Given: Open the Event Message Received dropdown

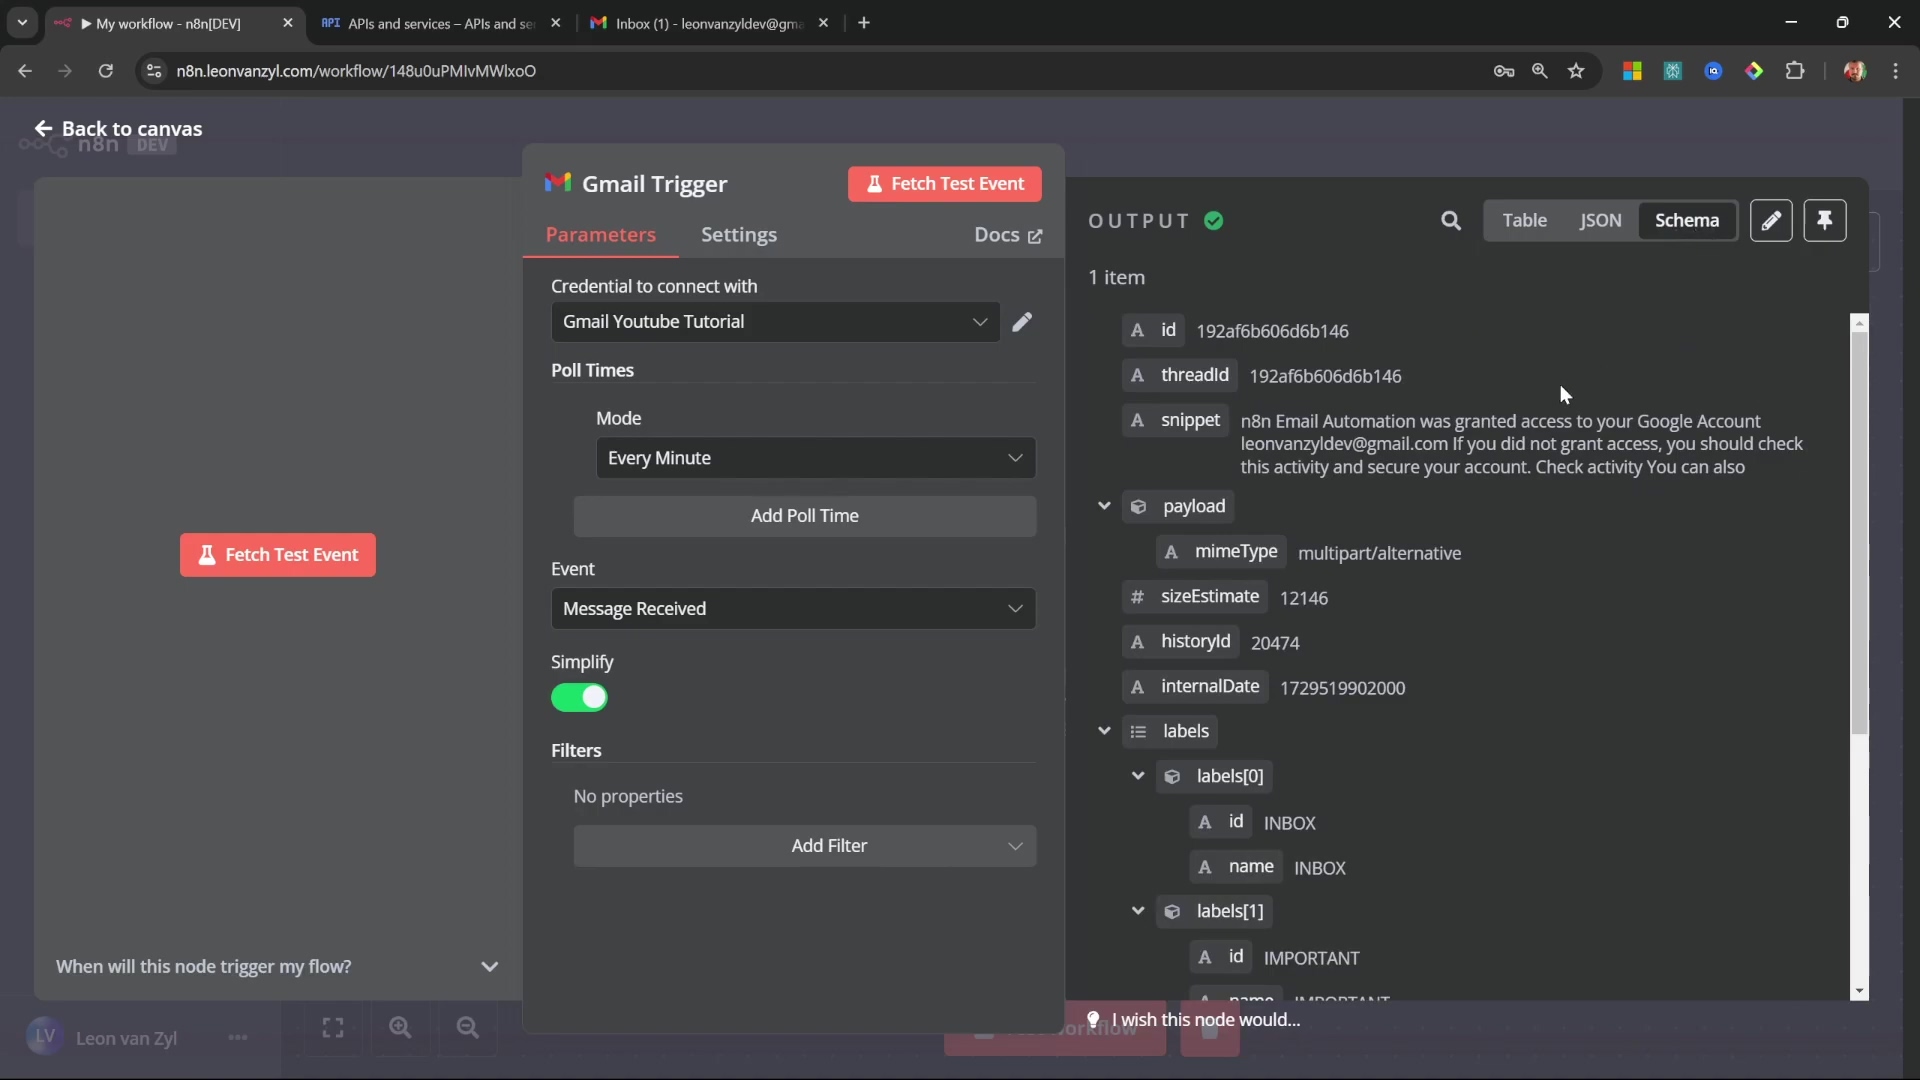Looking at the screenshot, I should 793,609.
